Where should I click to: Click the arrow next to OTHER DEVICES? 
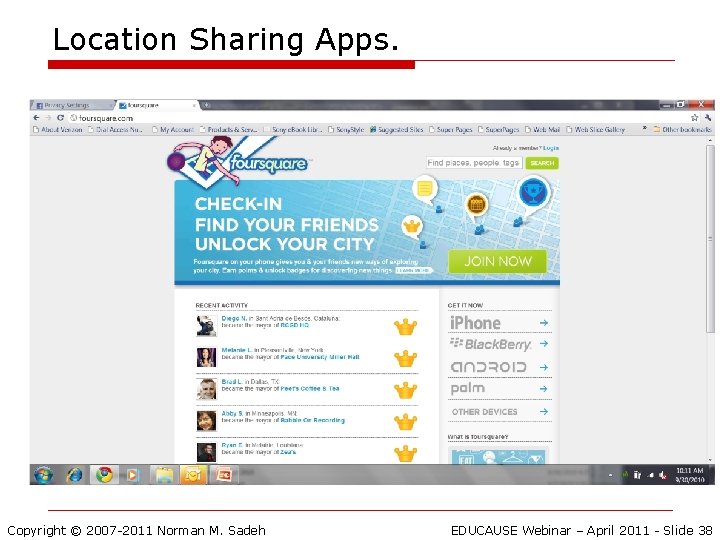(544, 411)
